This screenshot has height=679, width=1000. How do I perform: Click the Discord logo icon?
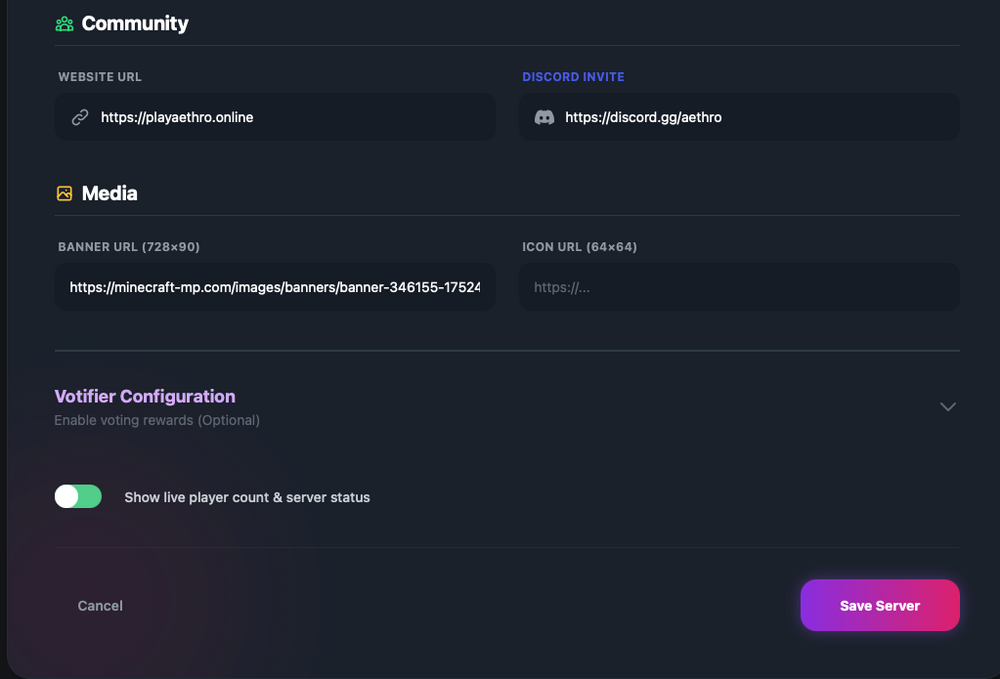[544, 118]
